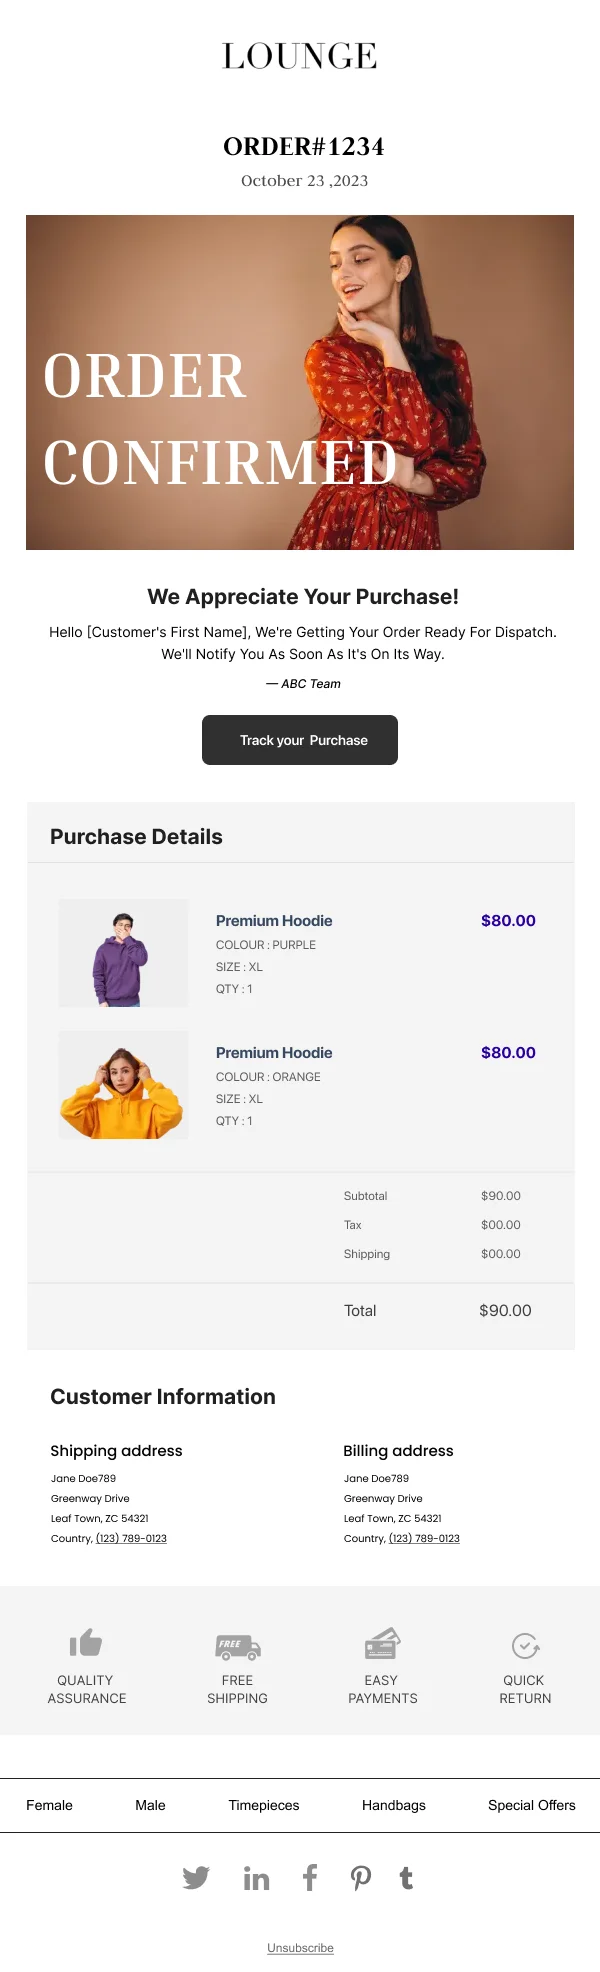Screen dimensions: 600x1972
Task: View Special Offers
Action: (531, 1805)
